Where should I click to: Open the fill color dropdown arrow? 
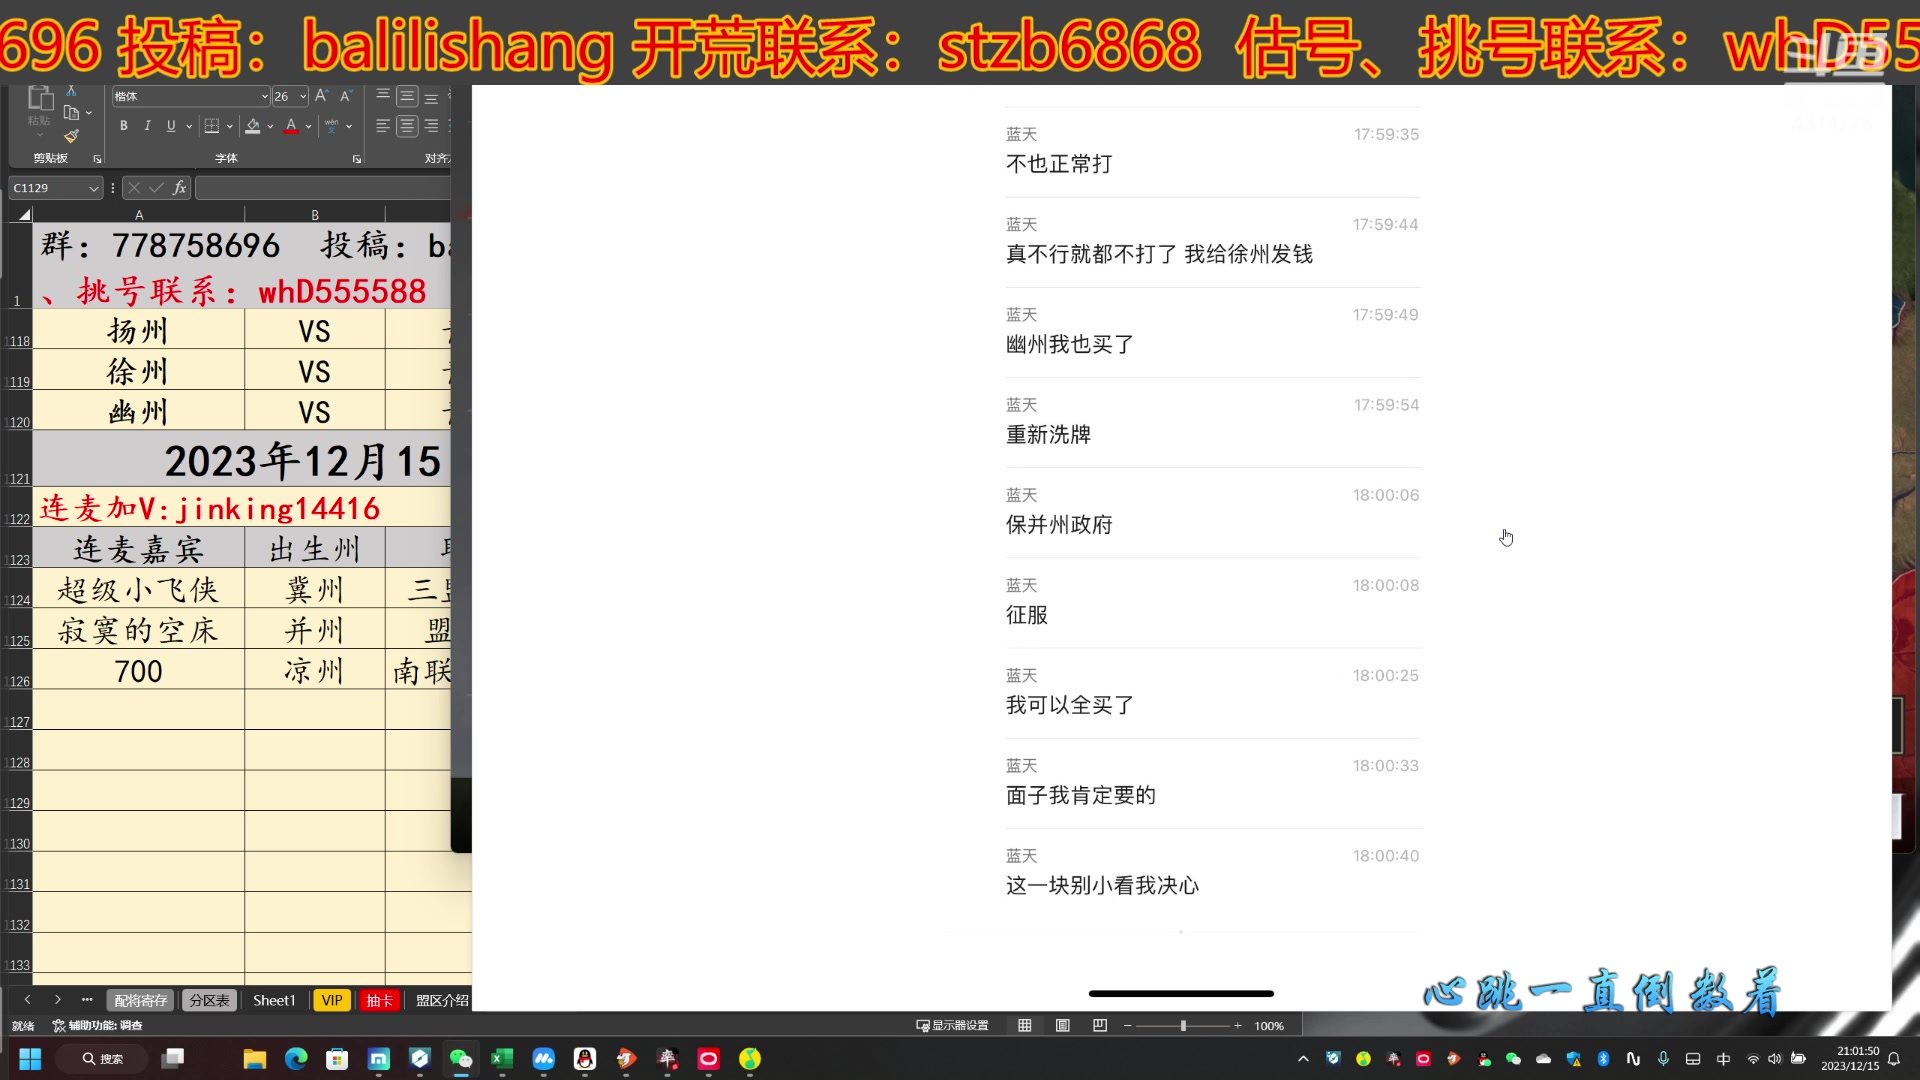[x=270, y=126]
